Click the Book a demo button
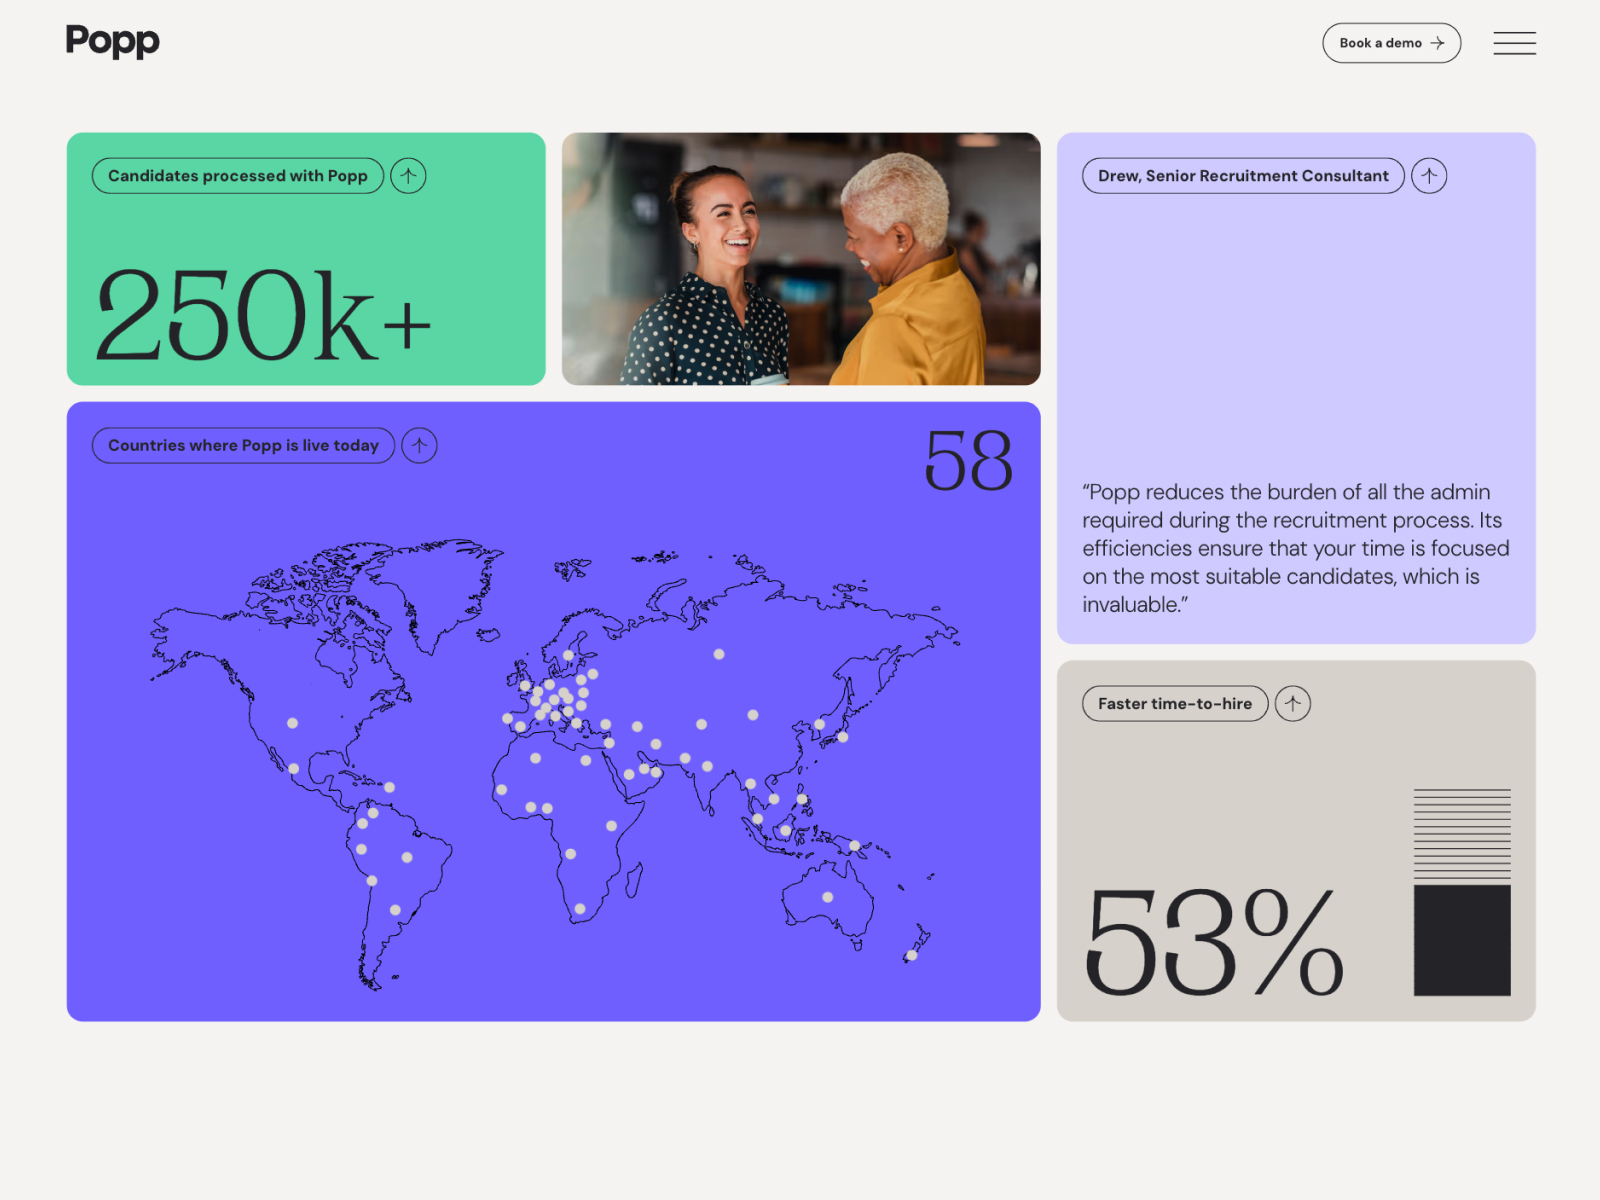 [1391, 43]
